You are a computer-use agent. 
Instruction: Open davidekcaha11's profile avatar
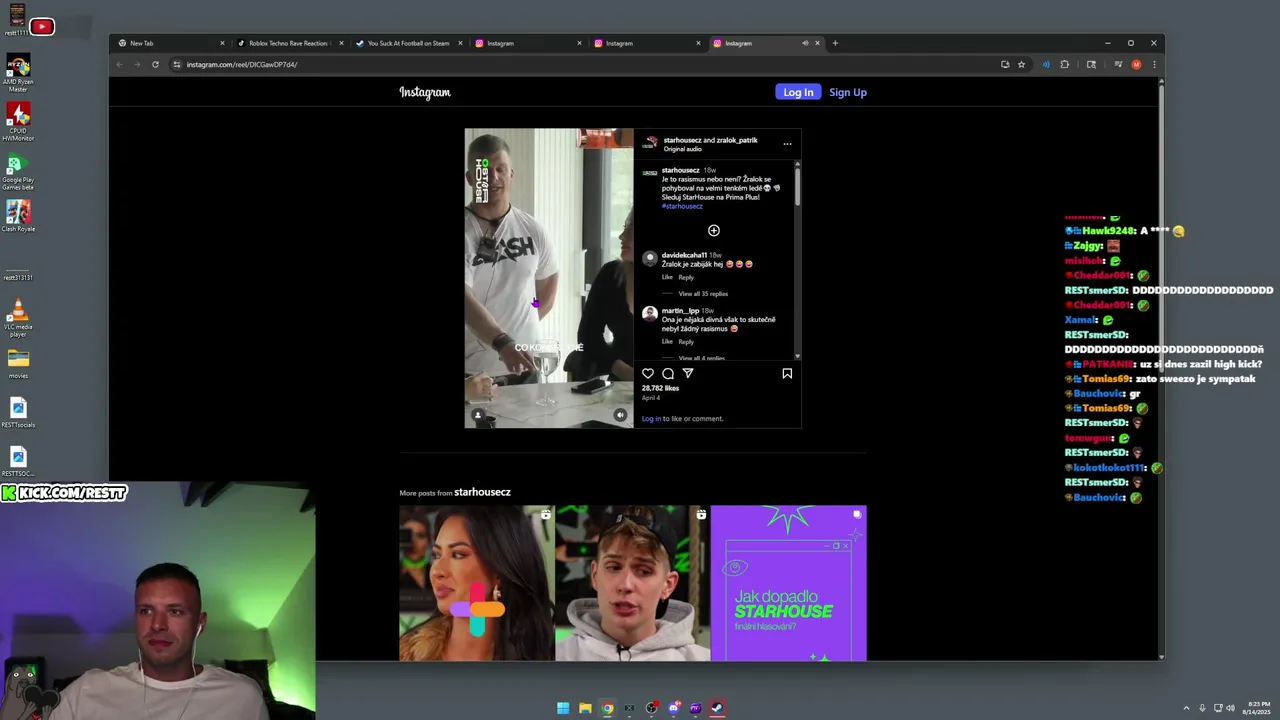pyautogui.click(x=650, y=258)
